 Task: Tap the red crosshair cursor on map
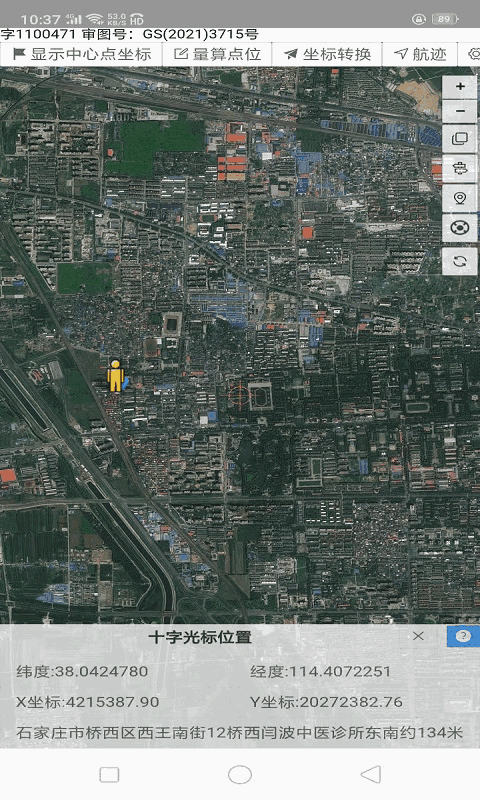(238, 395)
